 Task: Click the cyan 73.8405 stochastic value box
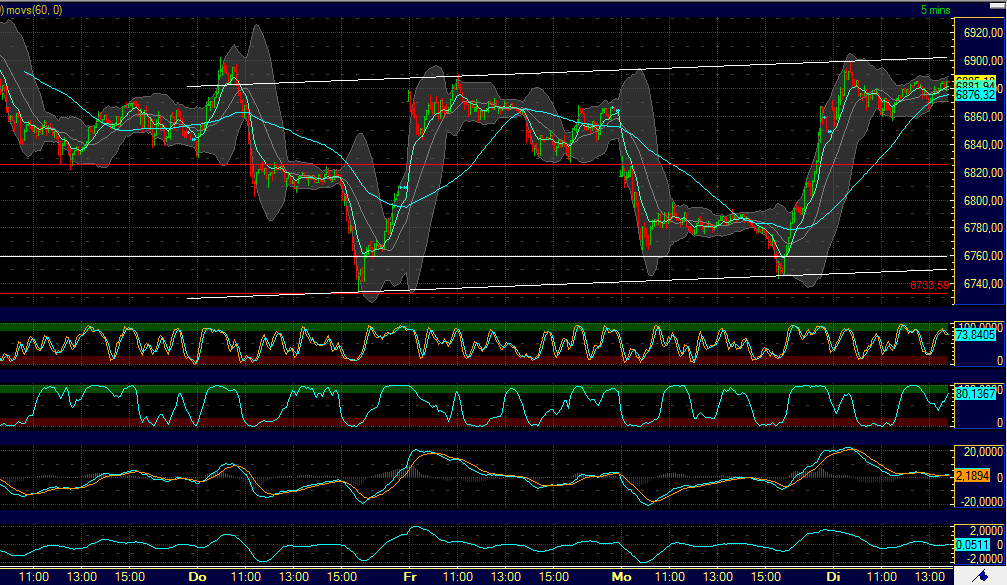coord(973,336)
